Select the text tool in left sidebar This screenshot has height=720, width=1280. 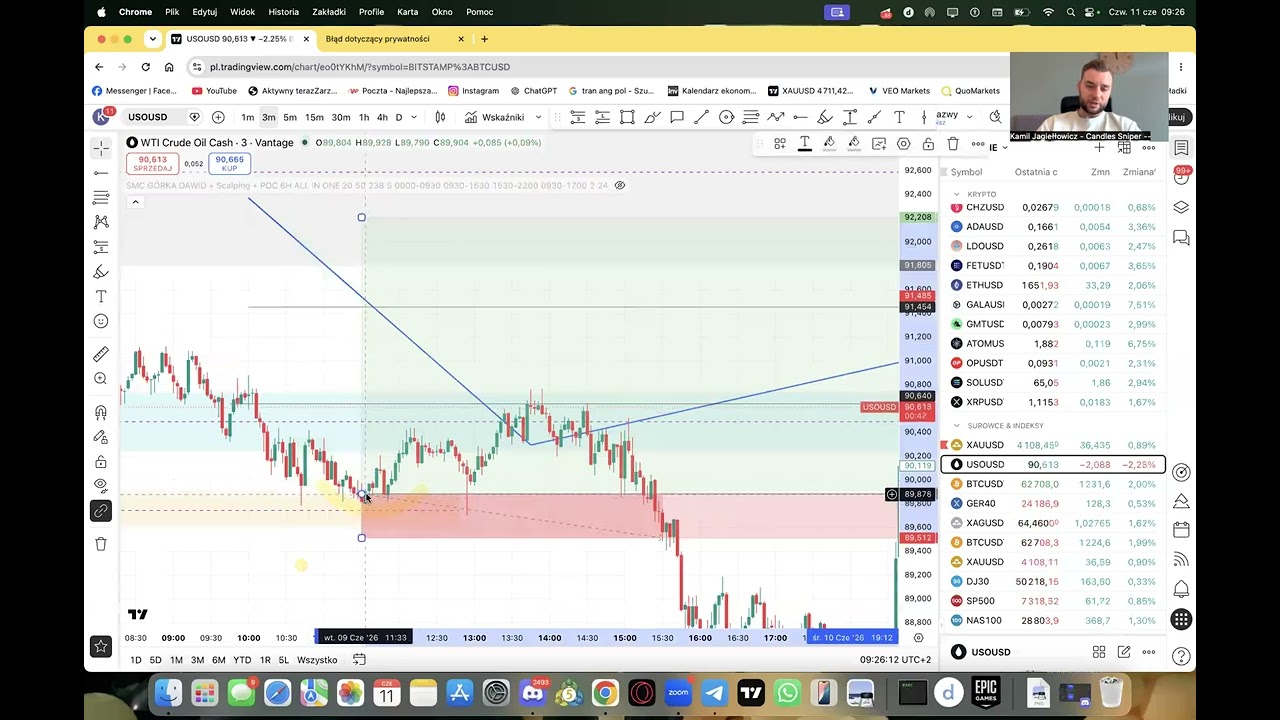[x=101, y=297]
